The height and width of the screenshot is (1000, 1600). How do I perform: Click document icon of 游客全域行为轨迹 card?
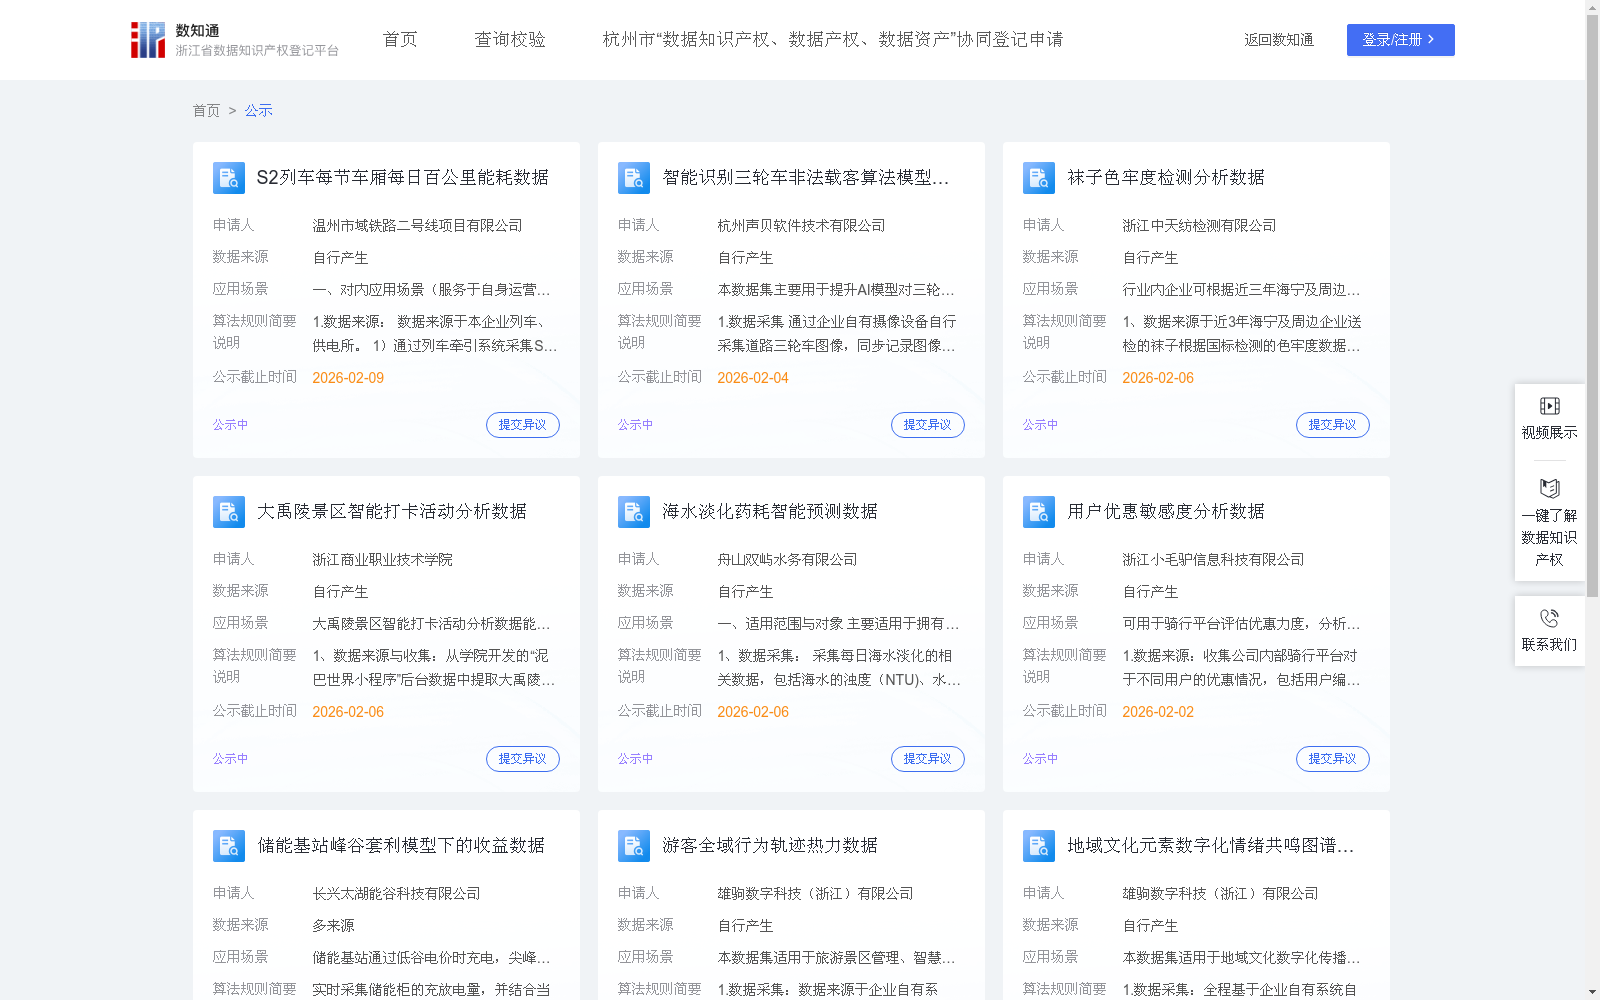[634, 846]
